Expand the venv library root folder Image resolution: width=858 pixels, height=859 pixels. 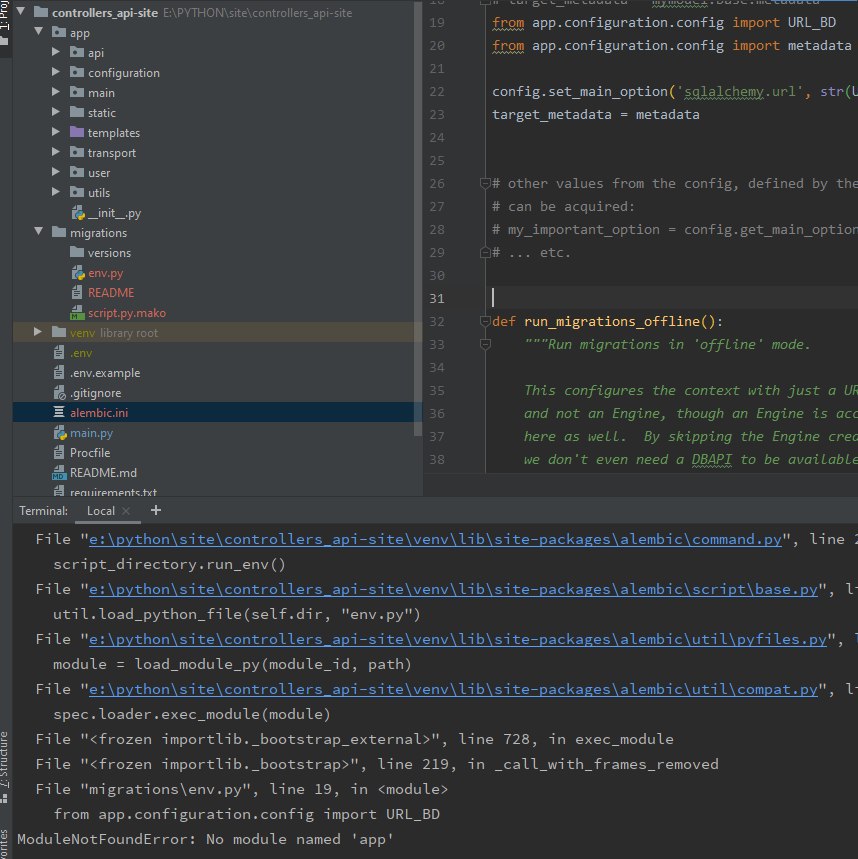tap(39, 332)
